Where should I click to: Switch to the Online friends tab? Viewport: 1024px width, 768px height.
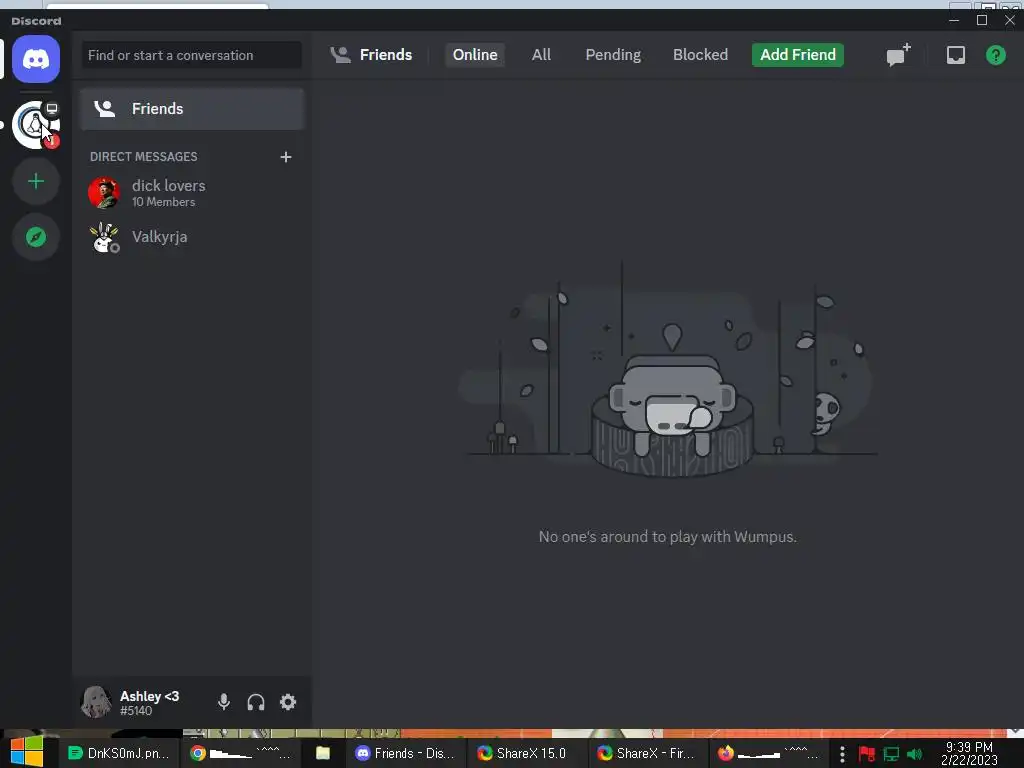pyautogui.click(x=475, y=55)
